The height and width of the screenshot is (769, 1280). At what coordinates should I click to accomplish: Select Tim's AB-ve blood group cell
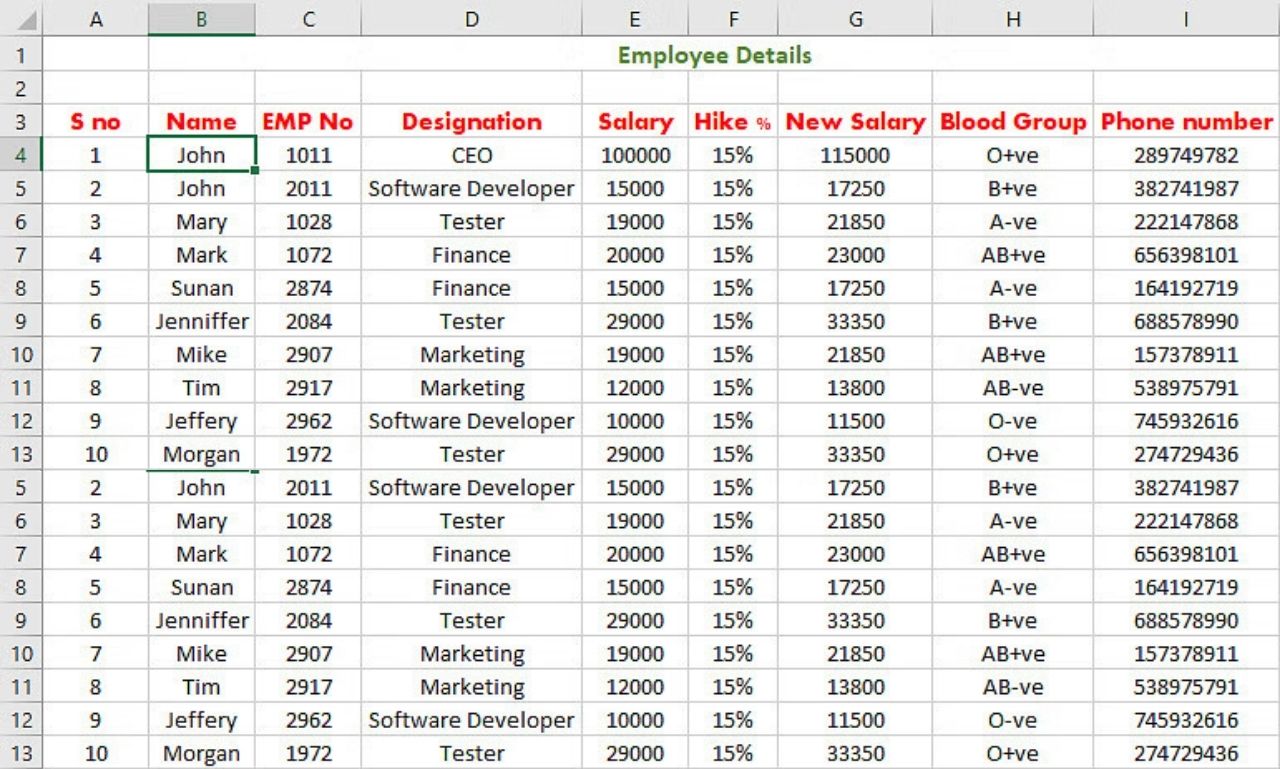(x=1013, y=388)
